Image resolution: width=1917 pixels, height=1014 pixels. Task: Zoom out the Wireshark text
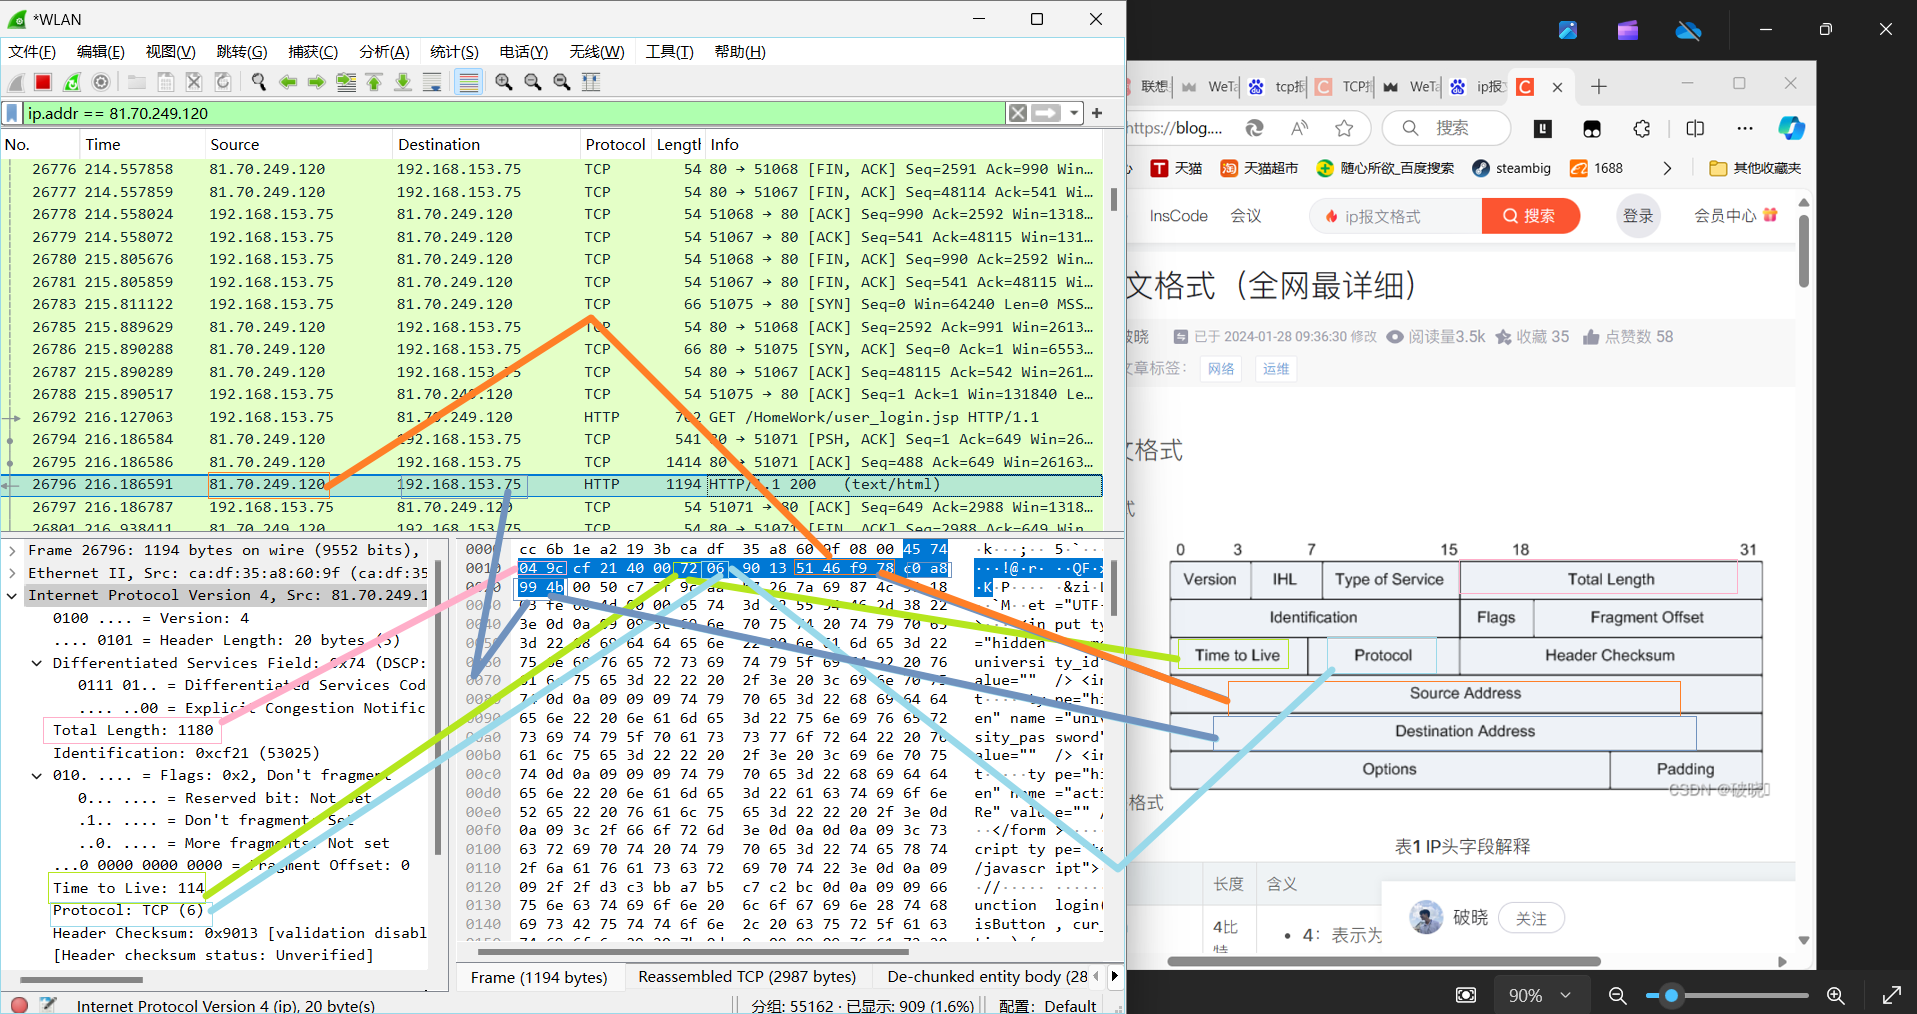533,82
